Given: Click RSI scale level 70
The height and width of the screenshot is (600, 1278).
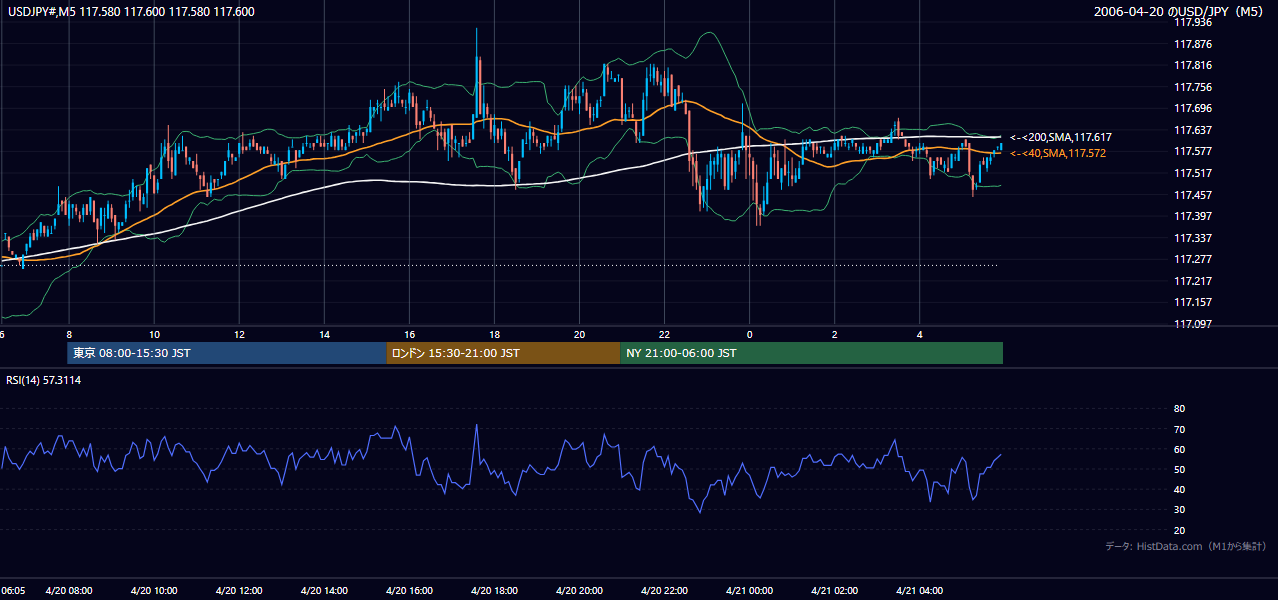Looking at the screenshot, I should [x=1179, y=429].
